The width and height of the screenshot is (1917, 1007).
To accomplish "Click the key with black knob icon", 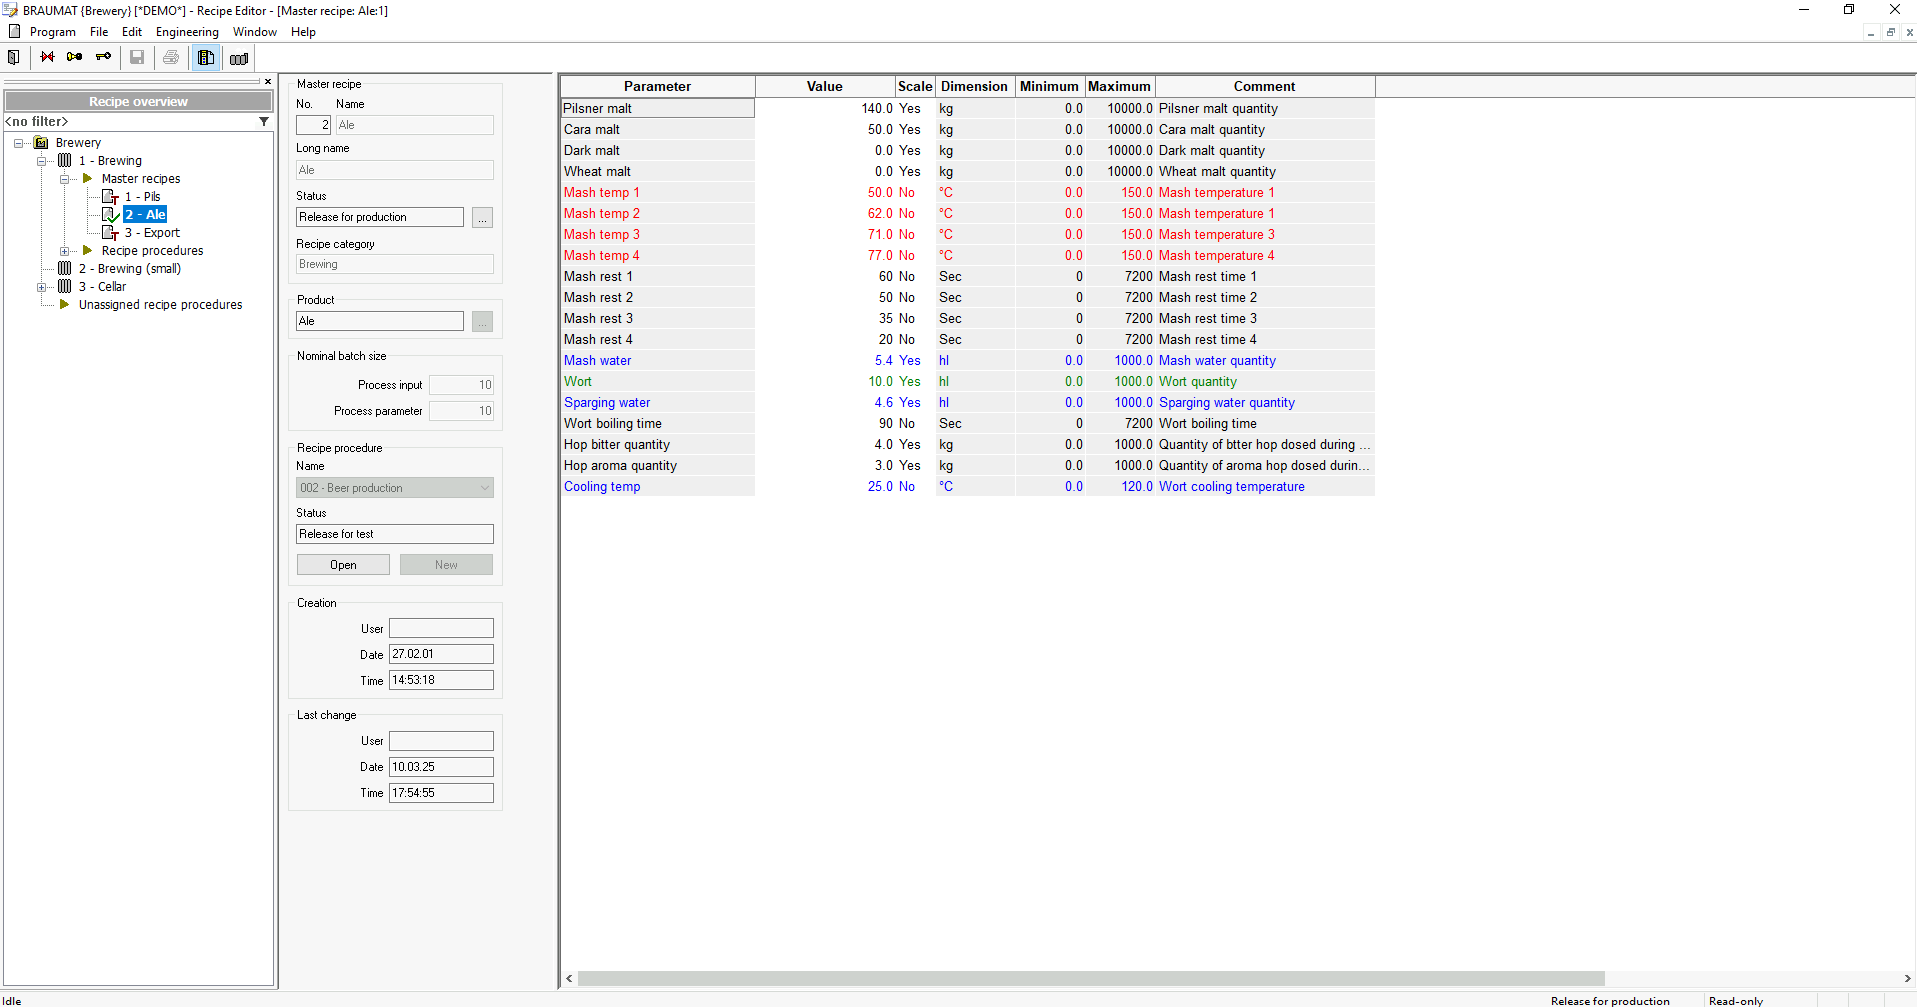I will pos(75,58).
